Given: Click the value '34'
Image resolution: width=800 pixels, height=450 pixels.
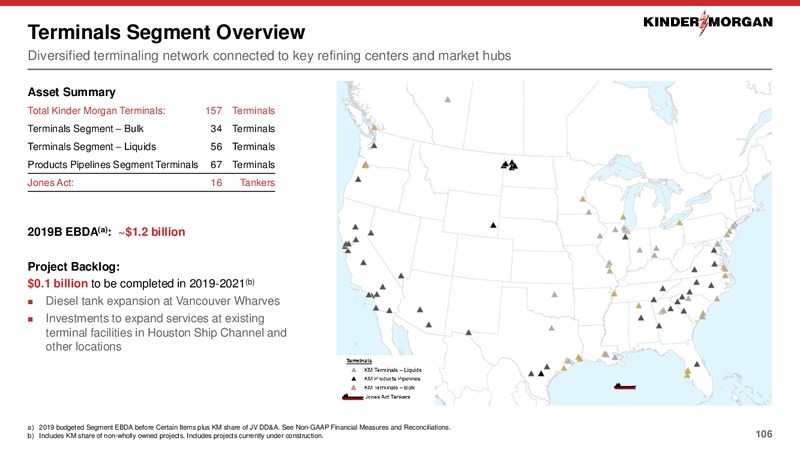Looking at the screenshot, I should coord(216,129).
